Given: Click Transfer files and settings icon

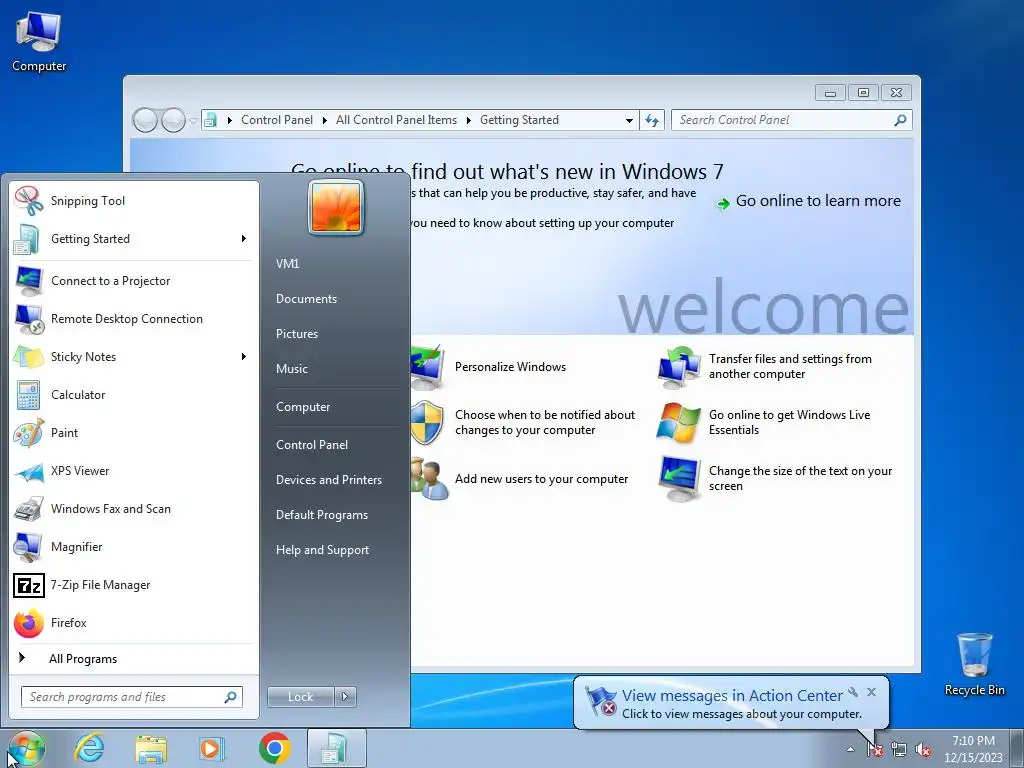Looking at the screenshot, I should [x=679, y=367].
